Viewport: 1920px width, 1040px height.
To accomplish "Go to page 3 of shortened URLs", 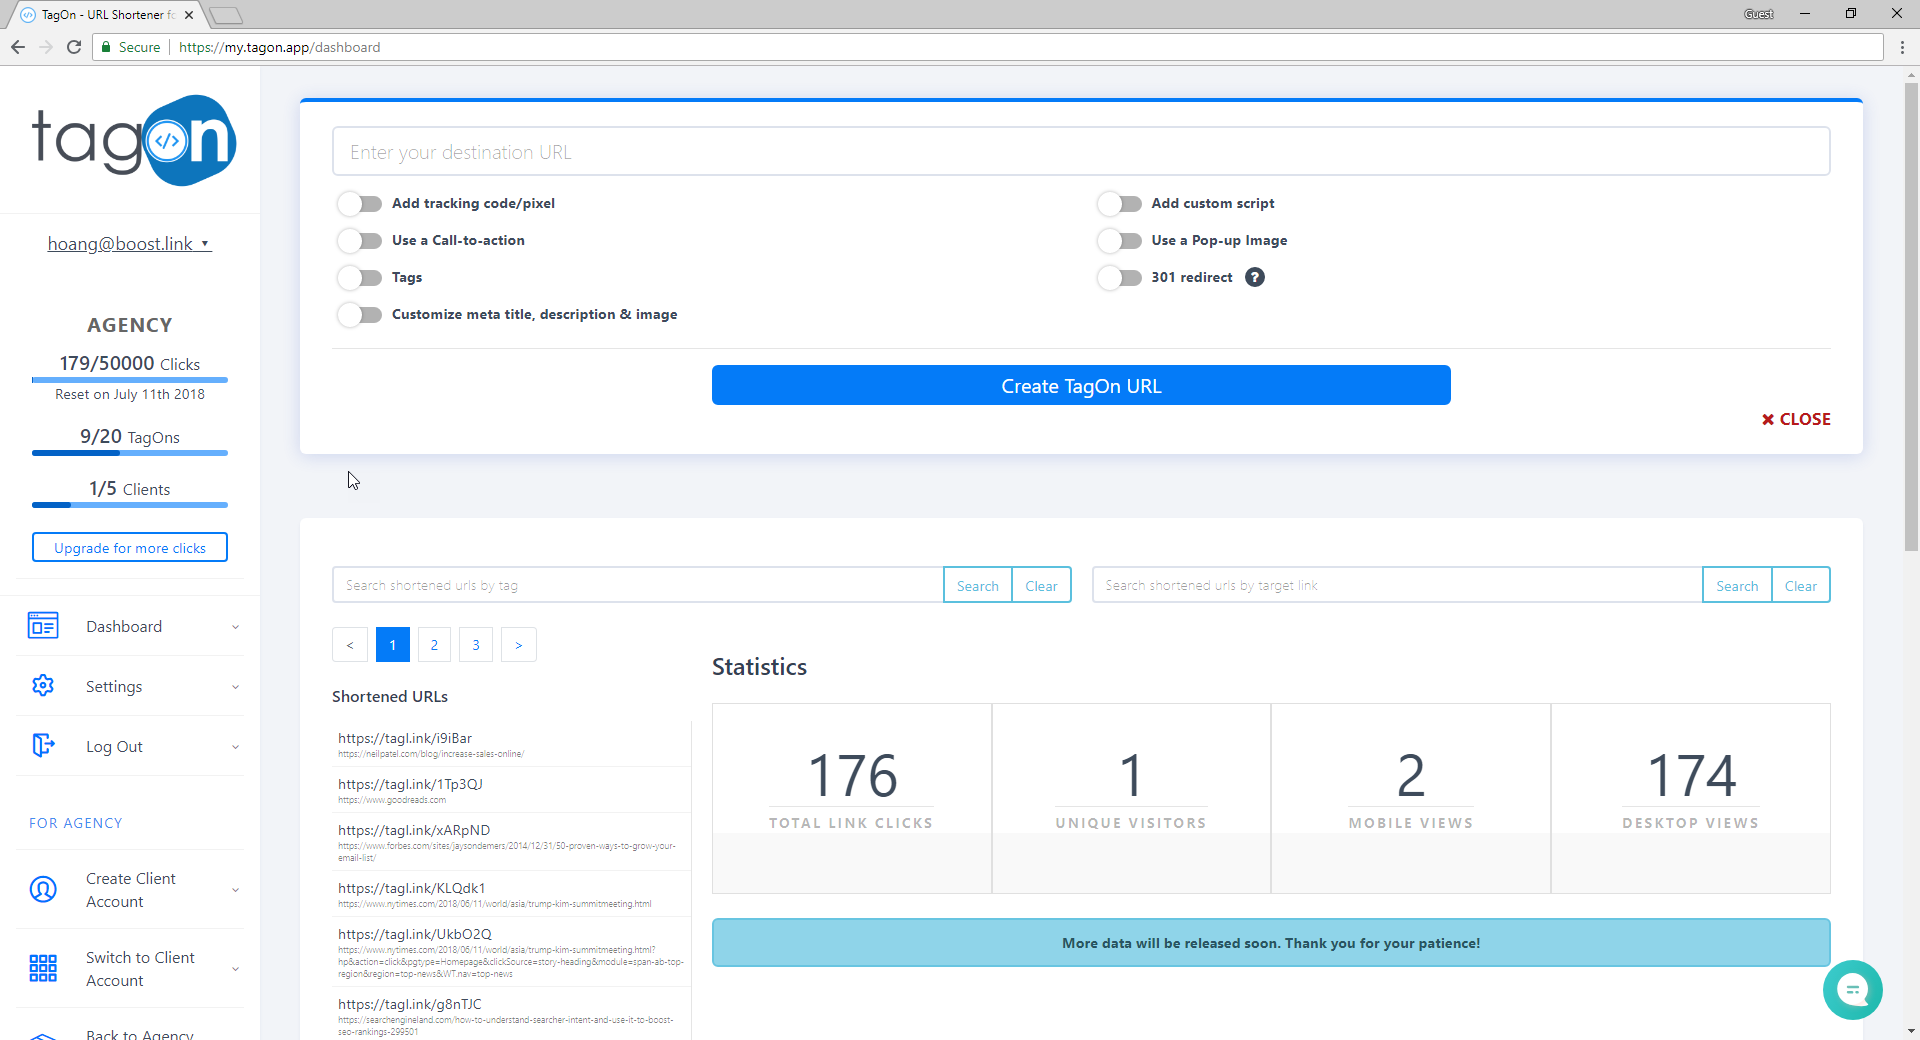I will (x=476, y=645).
